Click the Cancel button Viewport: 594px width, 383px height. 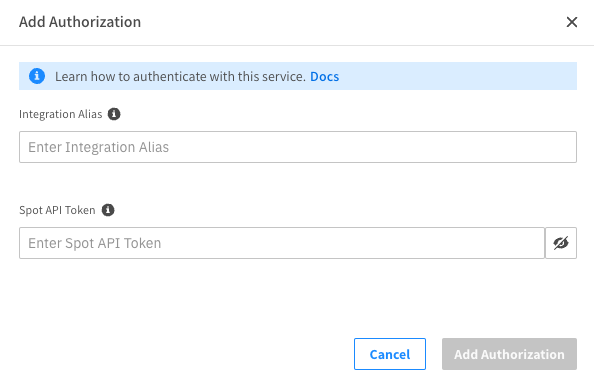click(390, 354)
